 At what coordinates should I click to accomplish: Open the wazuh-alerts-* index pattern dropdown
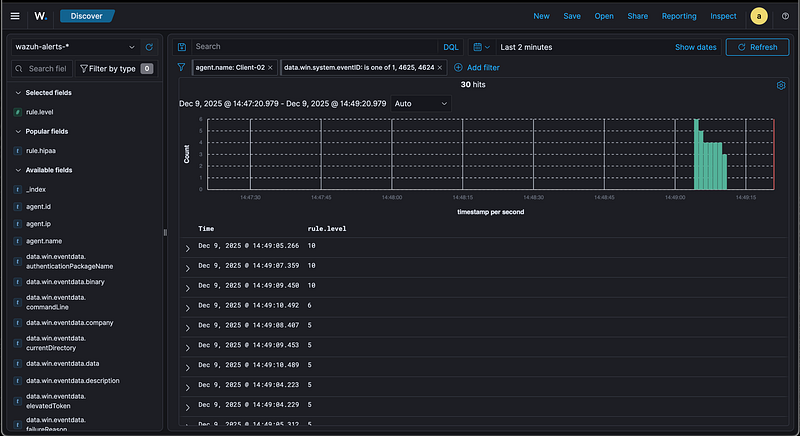(x=75, y=47)
